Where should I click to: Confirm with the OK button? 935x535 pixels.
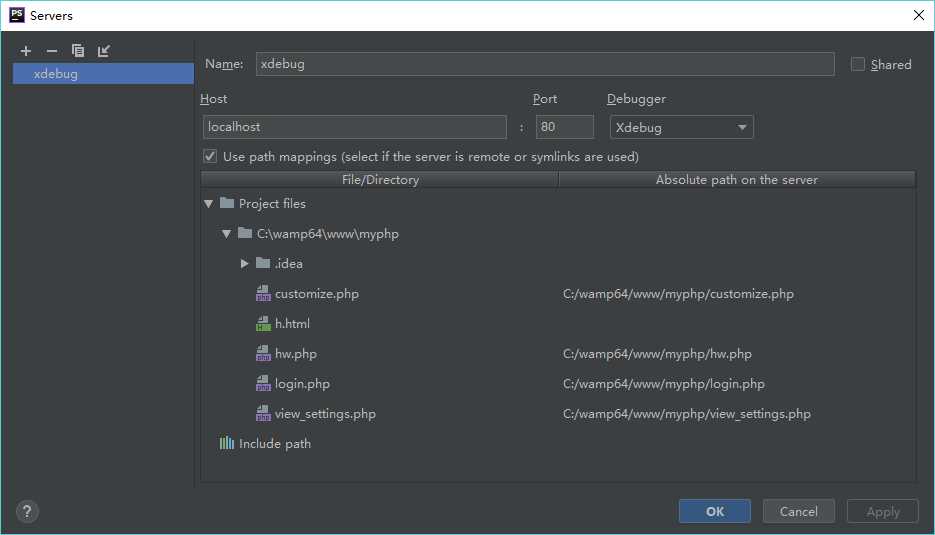[x=714, y=511]
